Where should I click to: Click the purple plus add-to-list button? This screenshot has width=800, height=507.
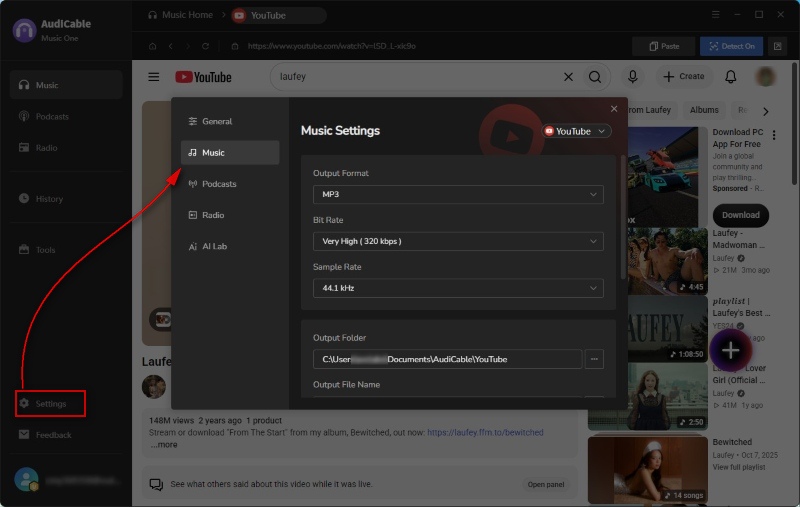point(730,350)
